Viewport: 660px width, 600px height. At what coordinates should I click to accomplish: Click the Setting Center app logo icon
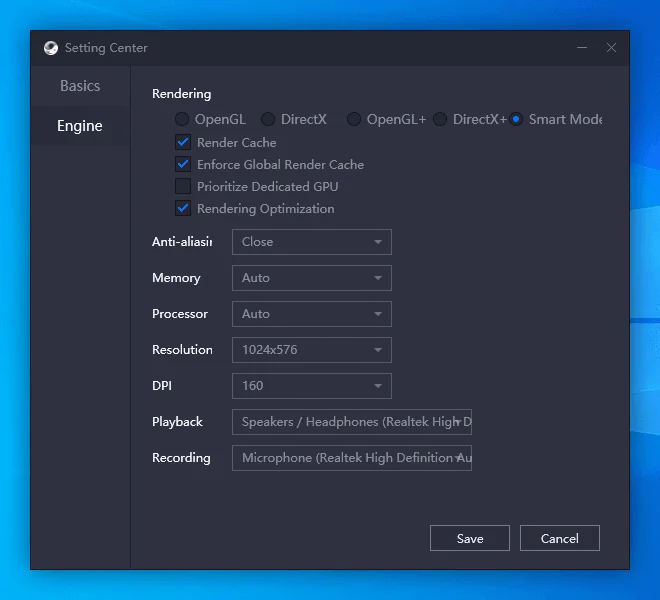click(x=51, y=48)
